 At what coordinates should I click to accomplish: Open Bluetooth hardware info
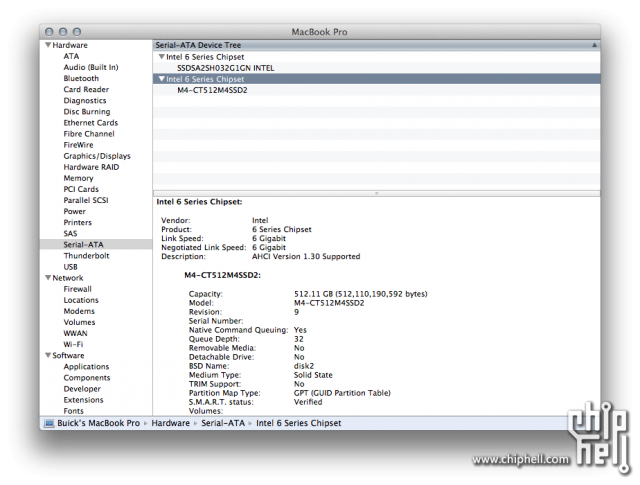pos(81,78)
